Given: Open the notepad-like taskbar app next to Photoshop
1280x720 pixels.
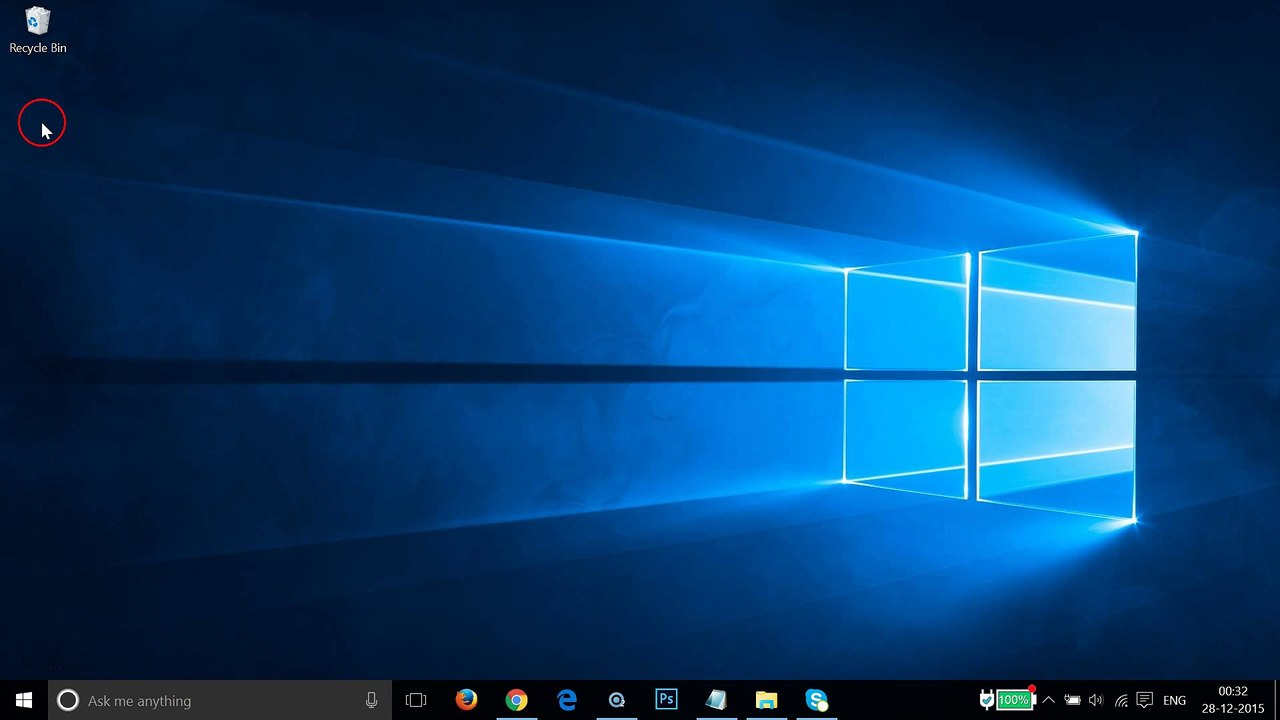Looking at the screenshot, I should [716, 700].
